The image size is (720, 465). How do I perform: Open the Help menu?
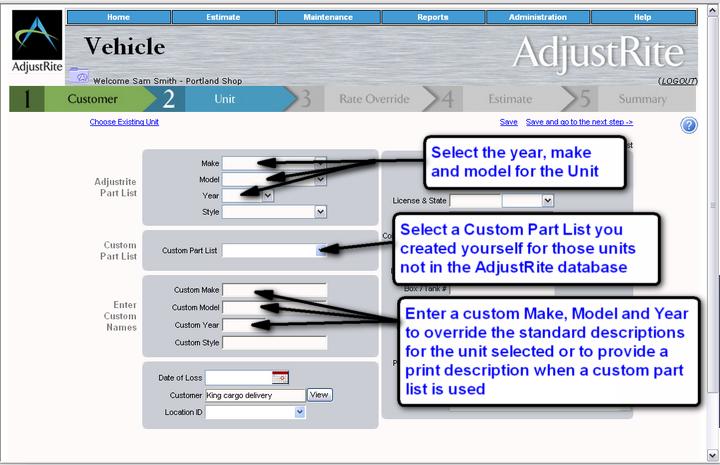pos(643,17)
